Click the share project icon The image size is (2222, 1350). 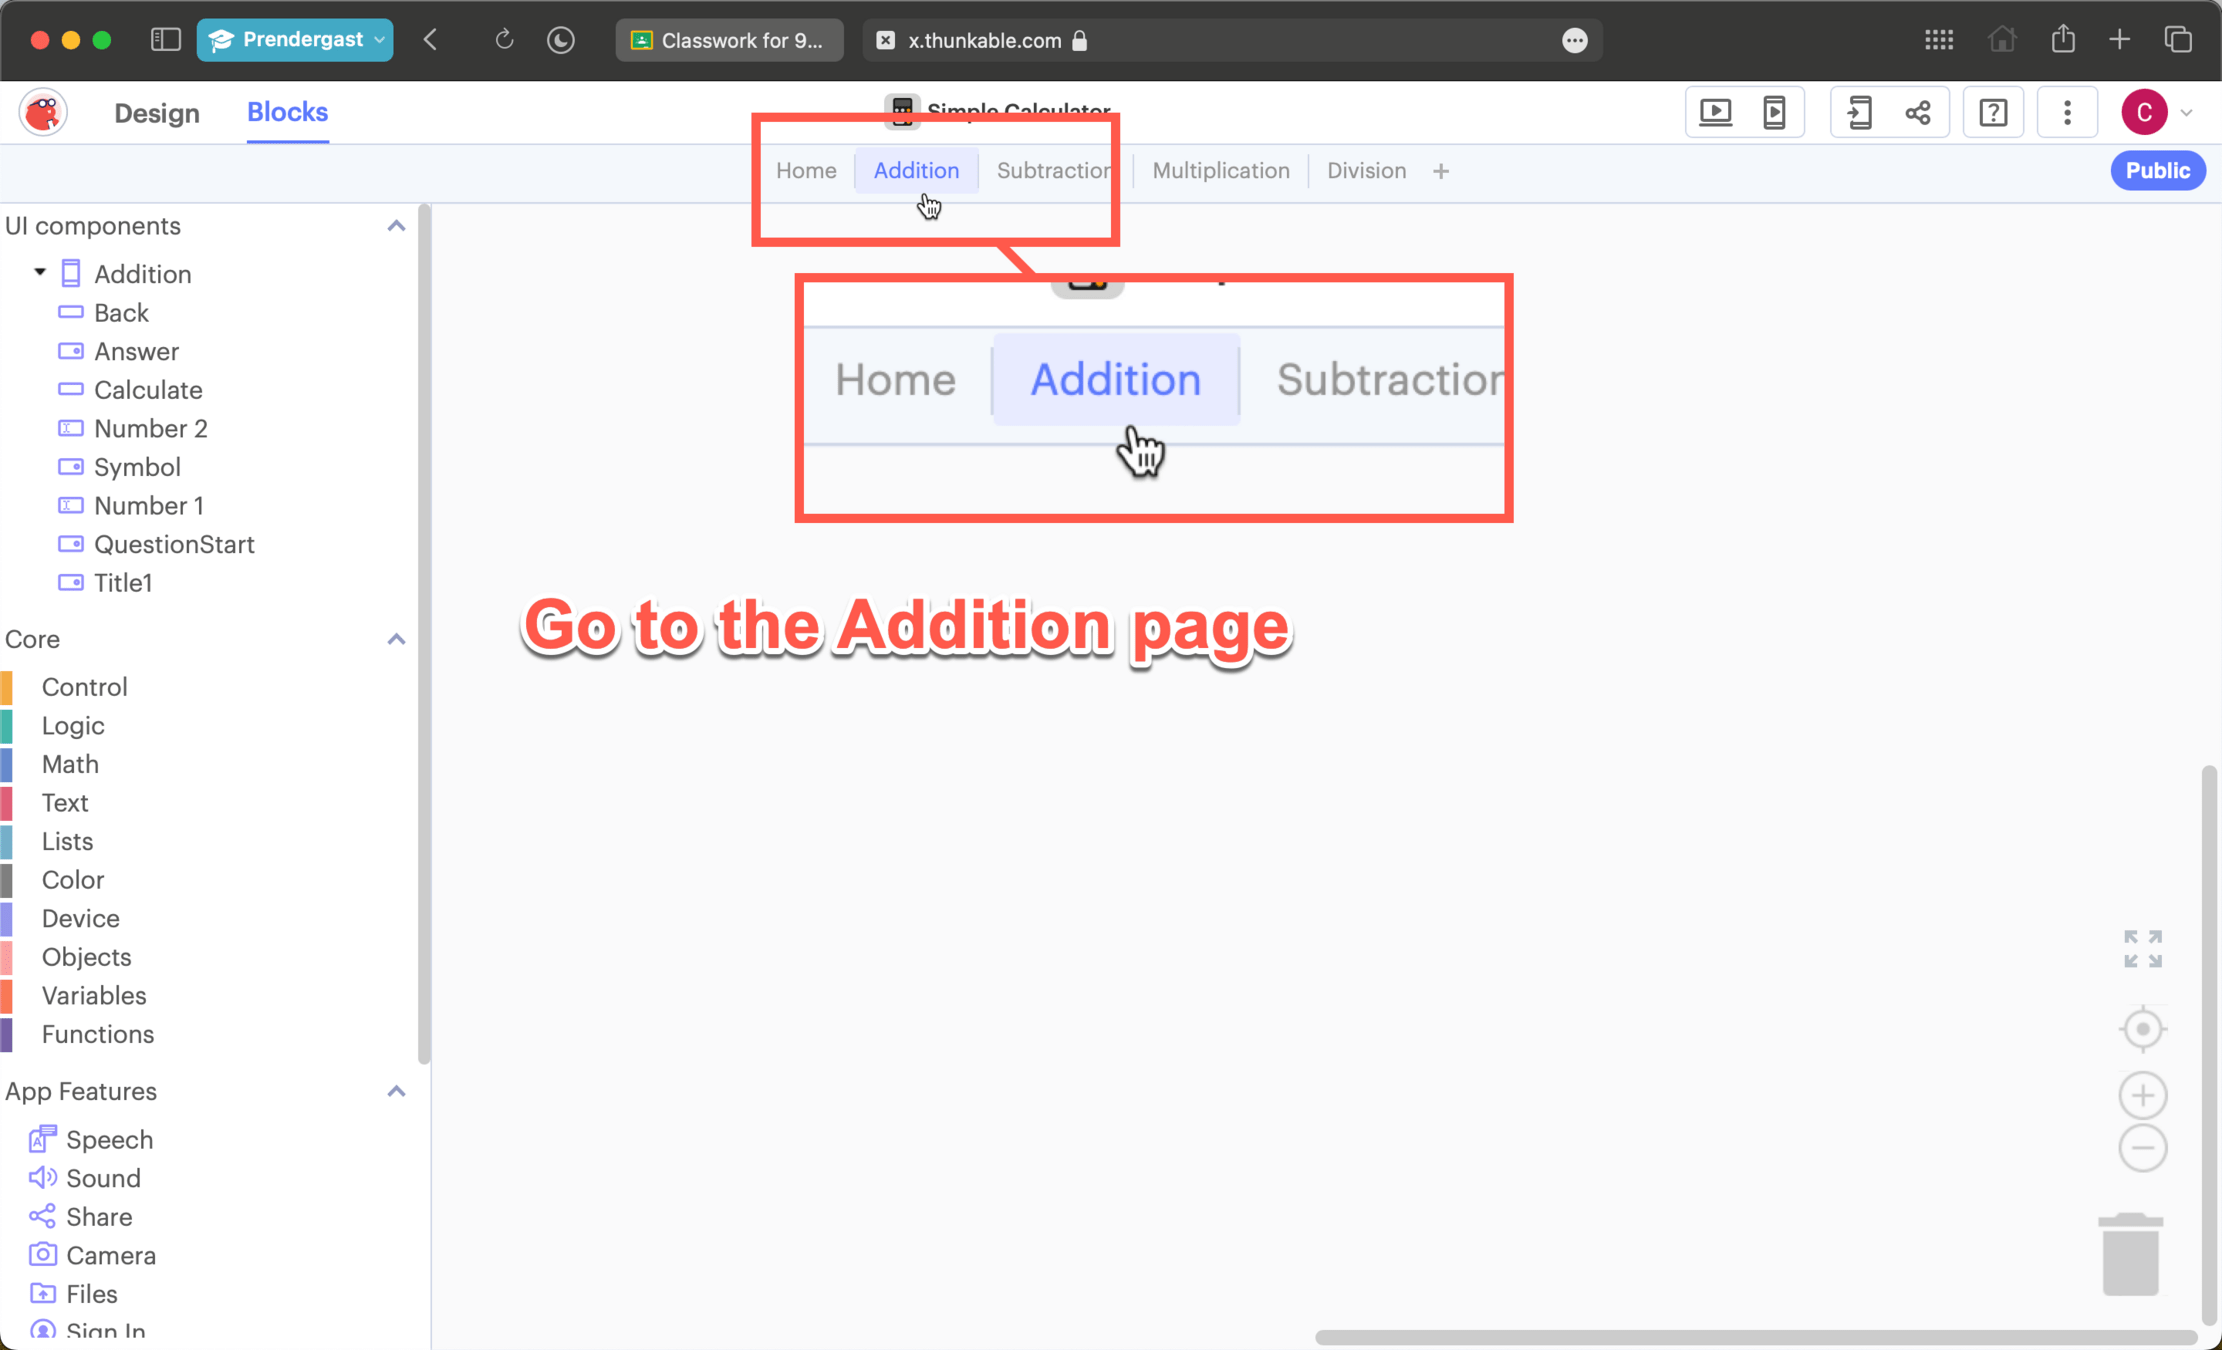point(1917,112)
